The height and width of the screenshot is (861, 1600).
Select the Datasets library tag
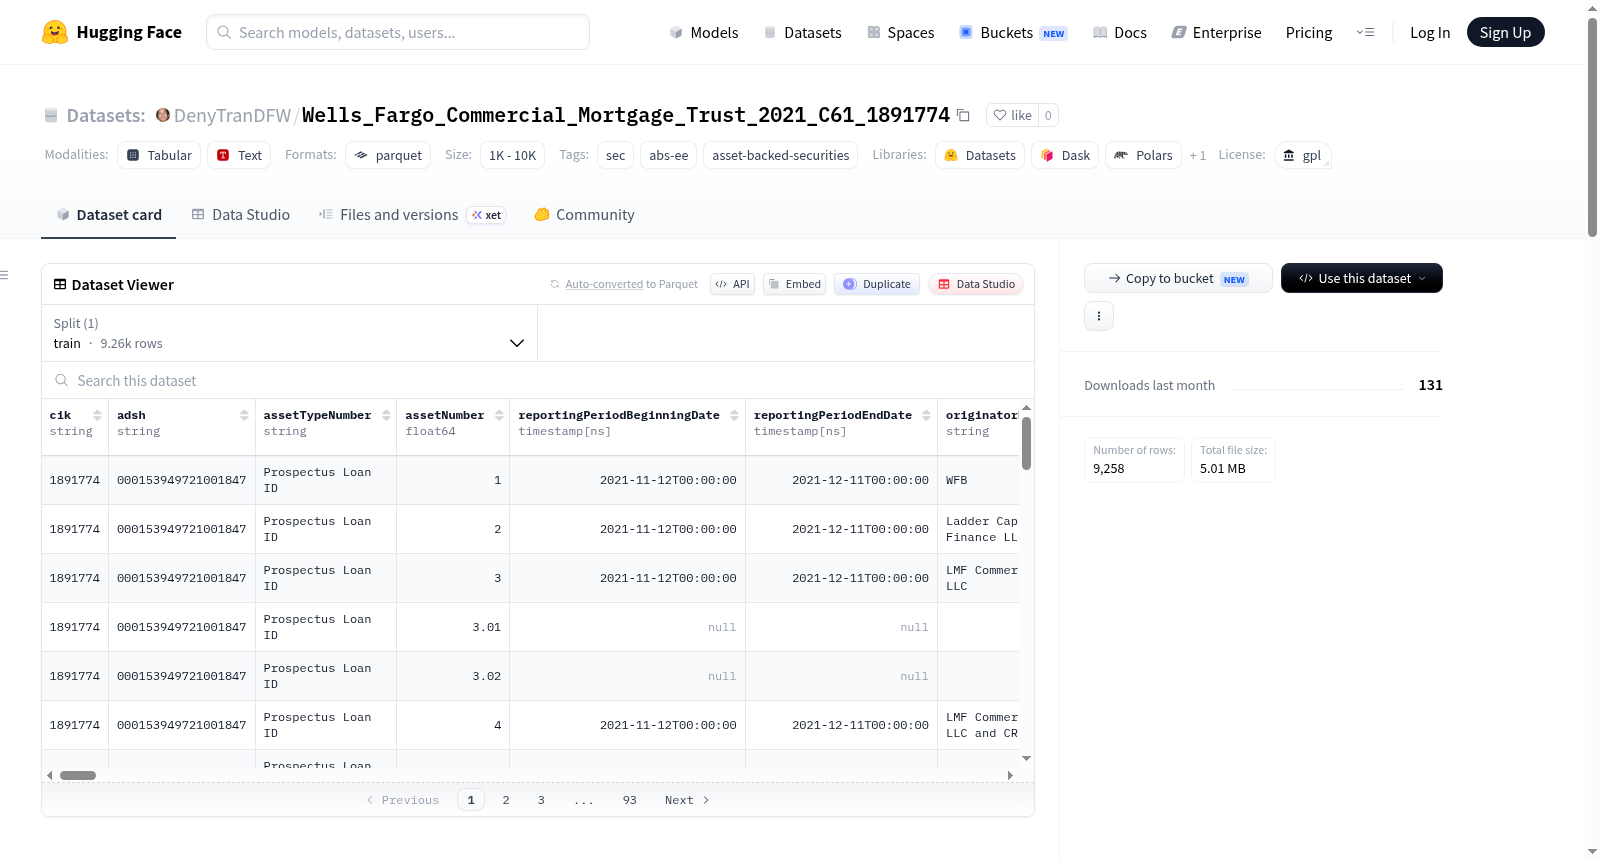(980, 155)
